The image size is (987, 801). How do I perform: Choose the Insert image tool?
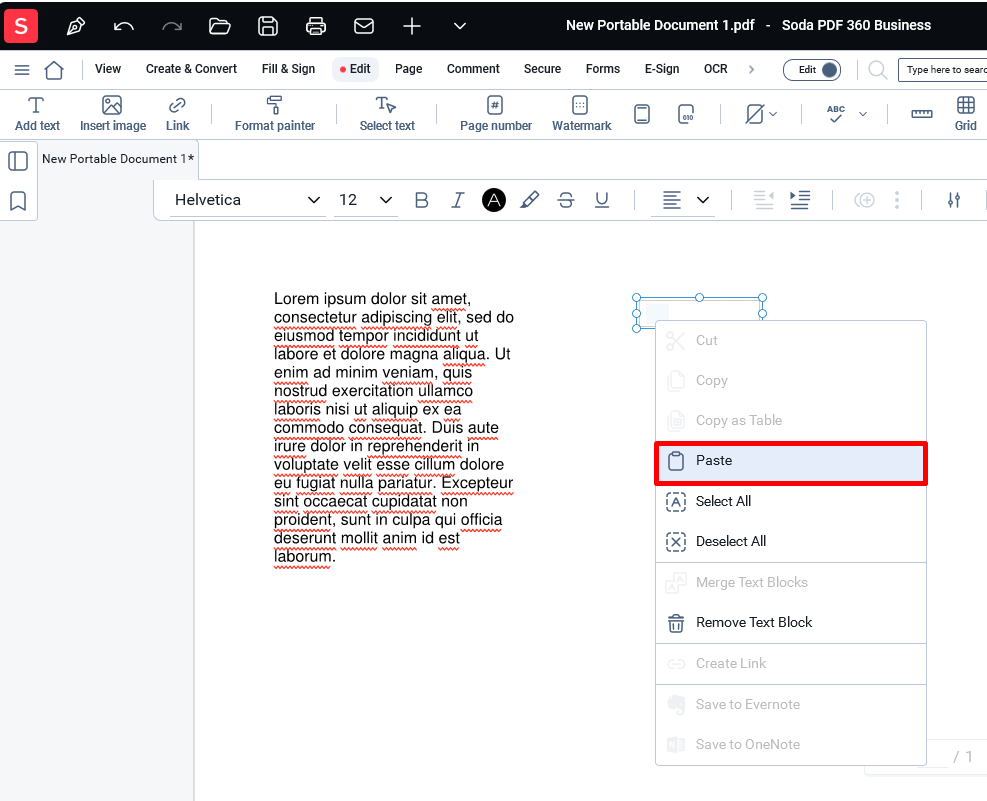tap(113, 115)
